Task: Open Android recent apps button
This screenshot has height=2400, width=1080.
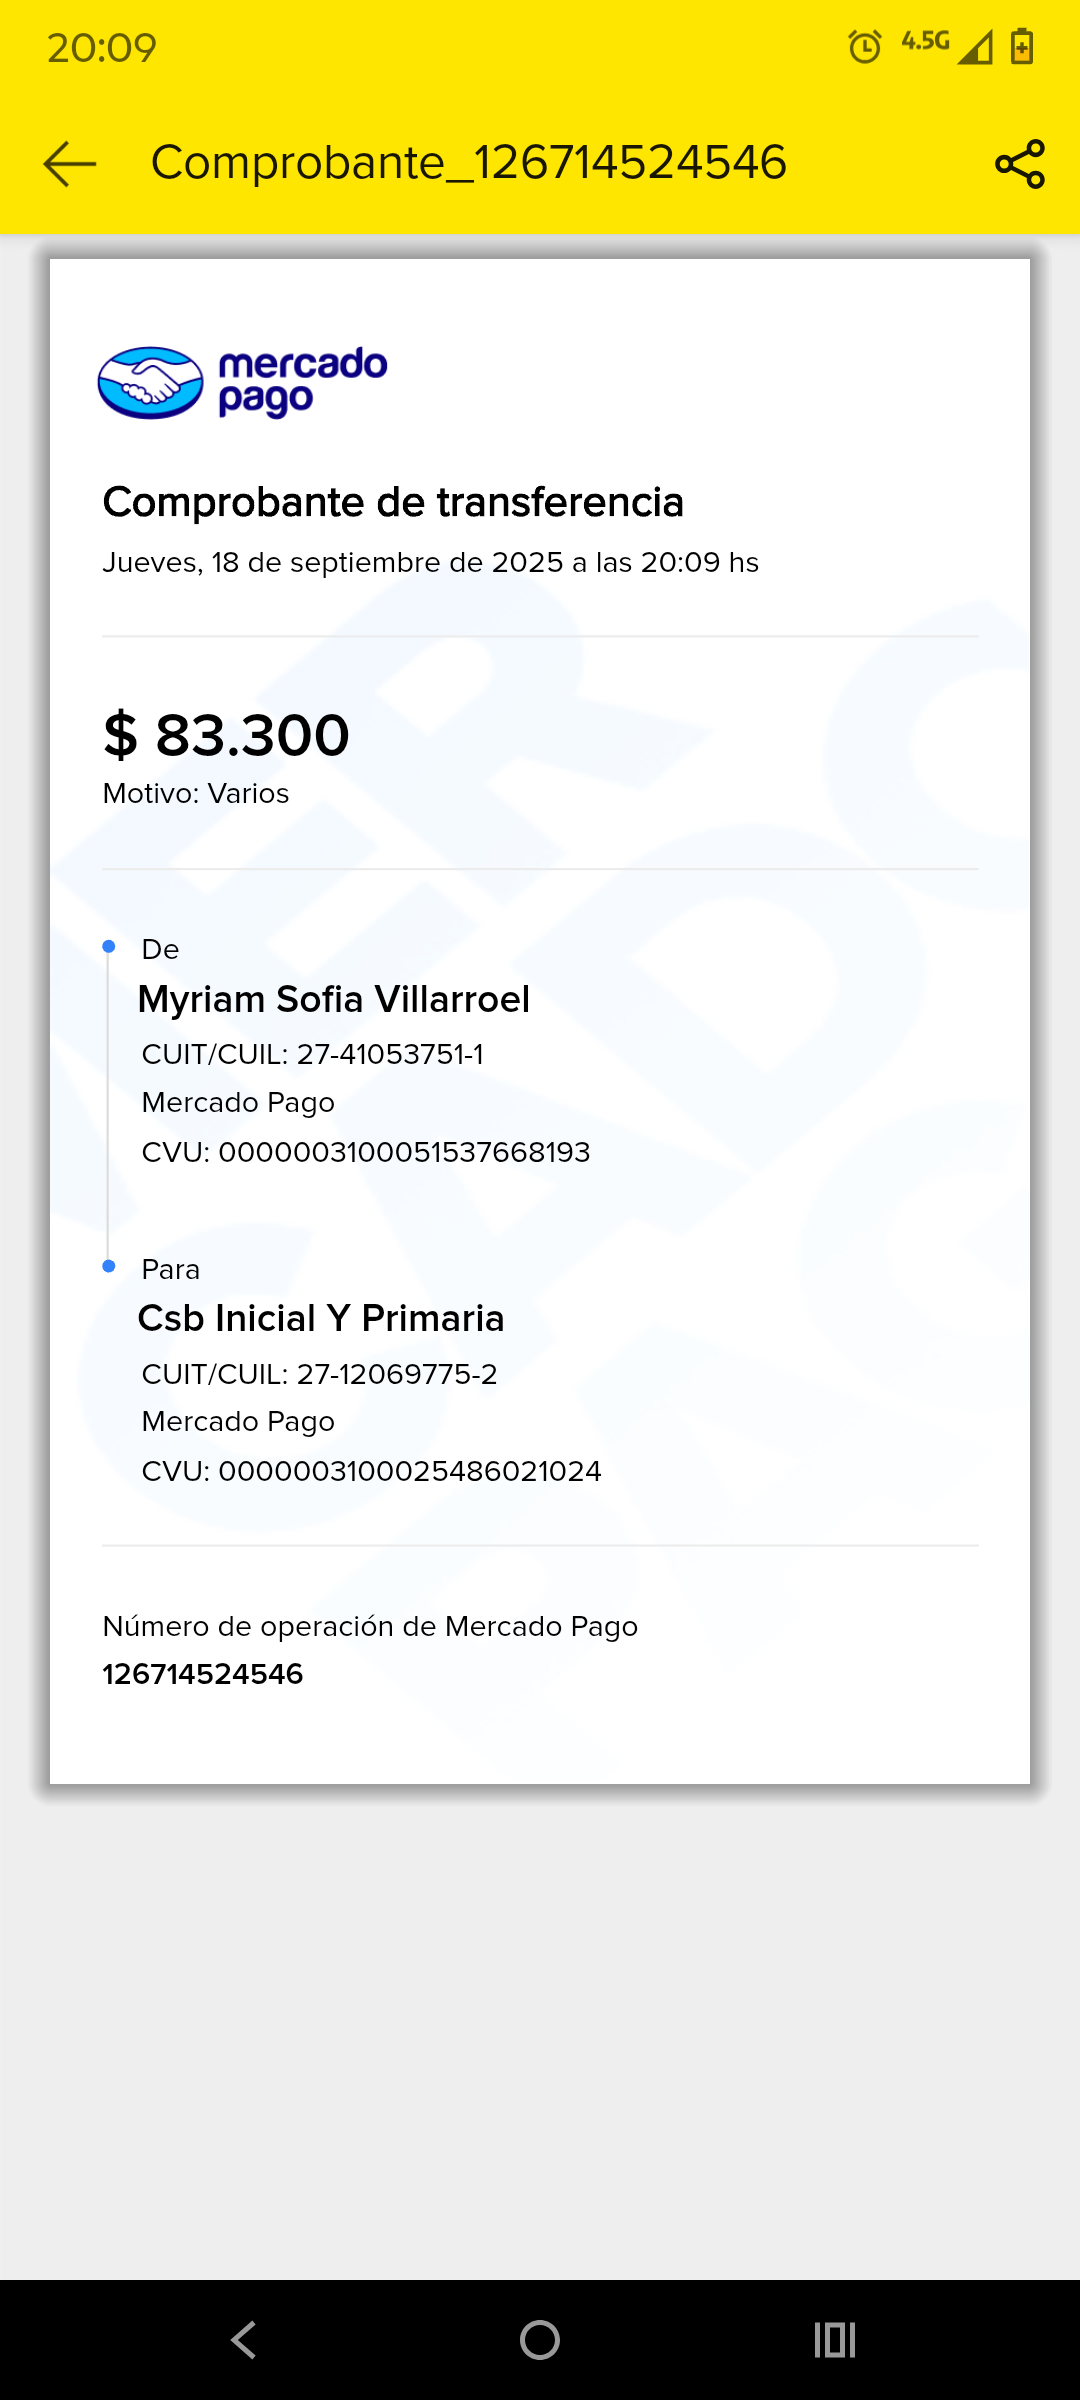Action: click(x=835, y=2340)
